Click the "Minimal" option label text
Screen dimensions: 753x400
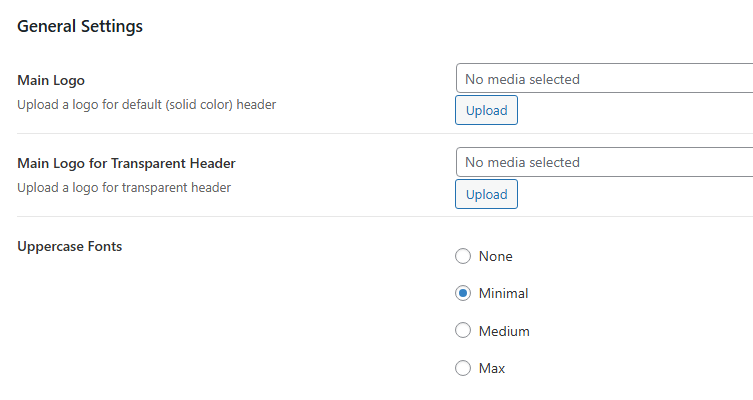503,294
